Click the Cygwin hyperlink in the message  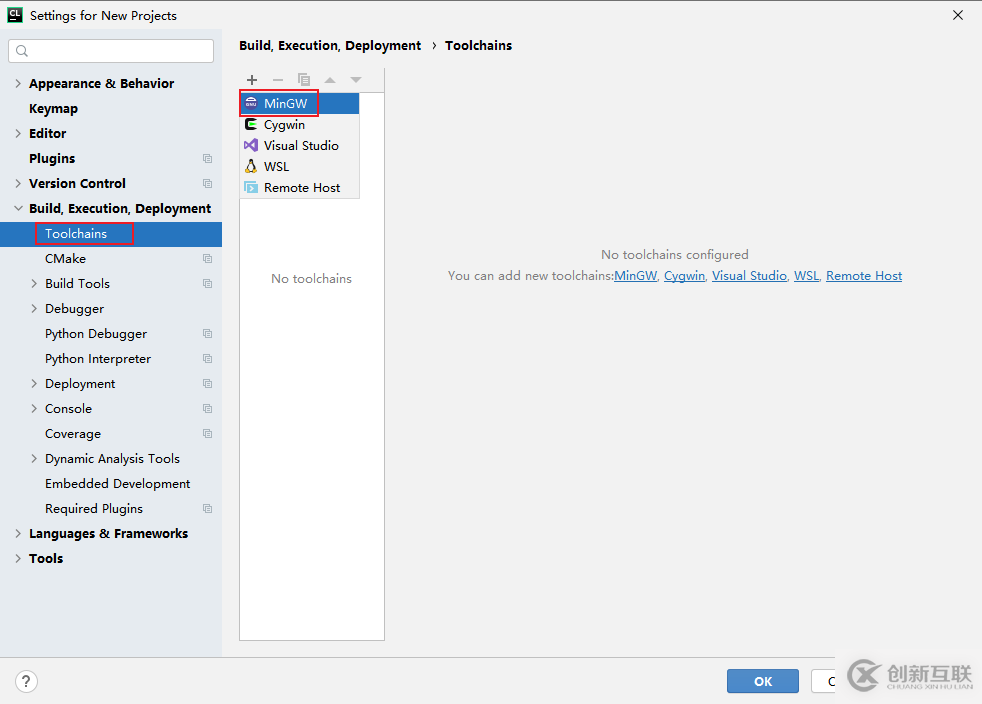(685, 276)
